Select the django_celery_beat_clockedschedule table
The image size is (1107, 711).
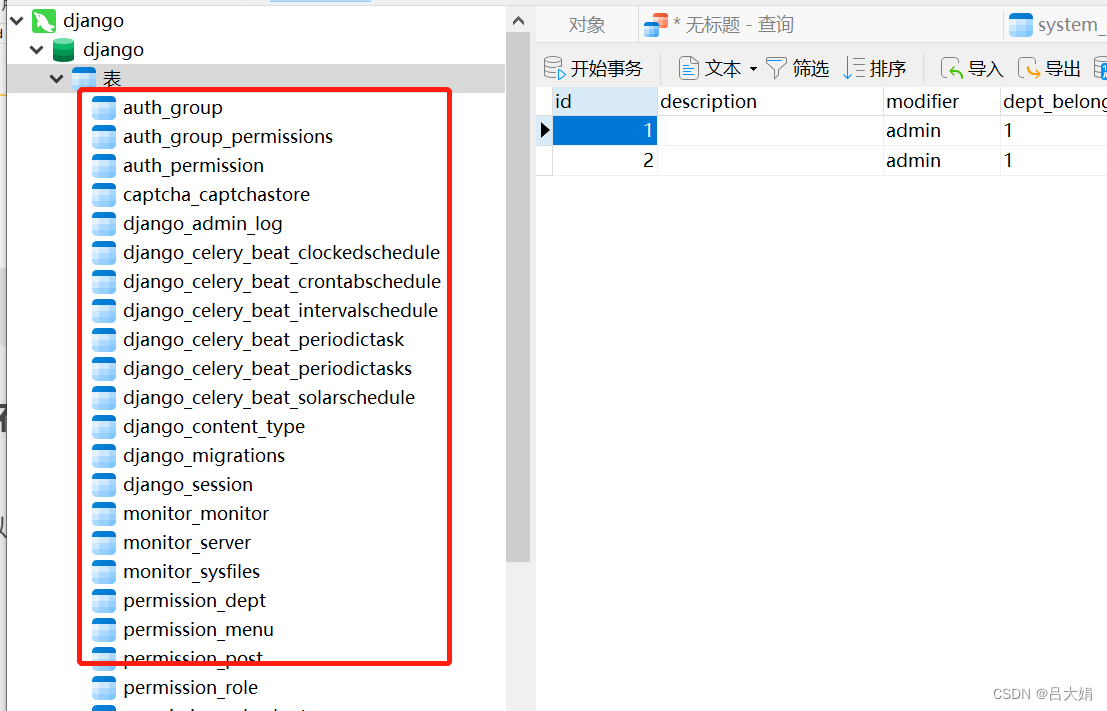(281, 253)
